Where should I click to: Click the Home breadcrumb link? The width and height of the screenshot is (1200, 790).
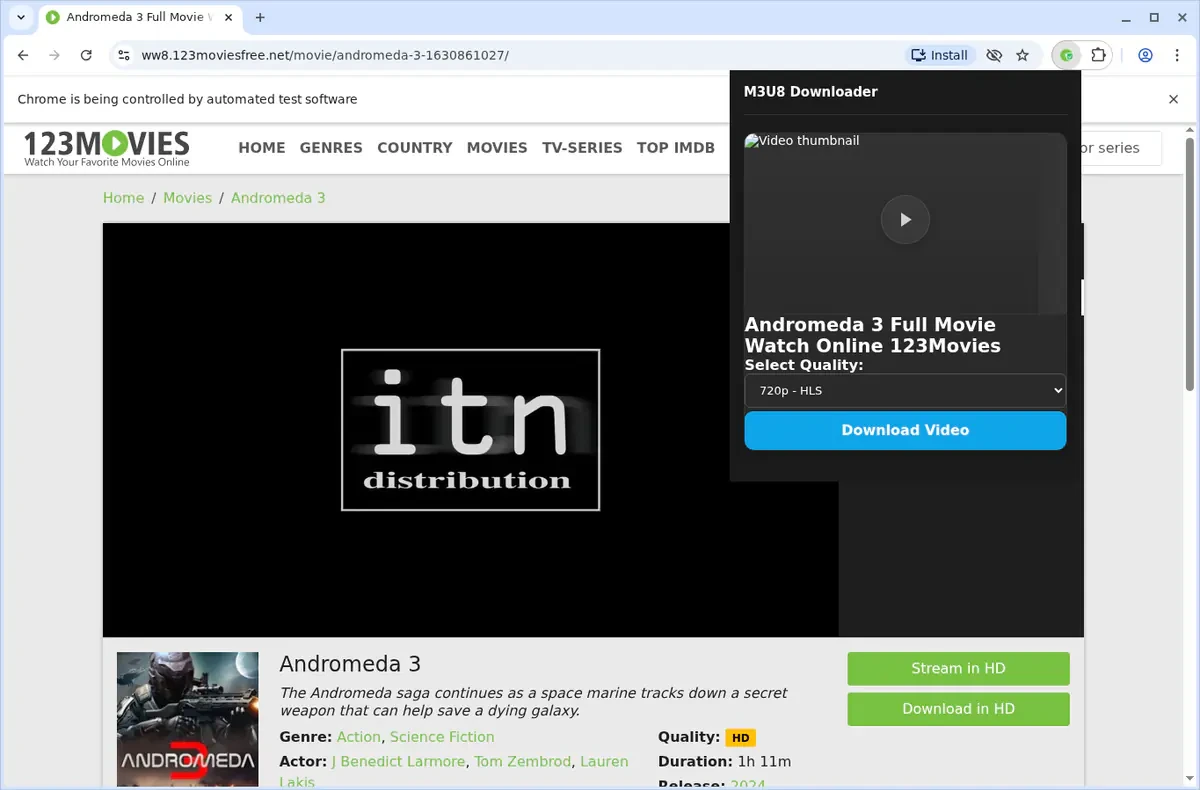click(x=123, y=198)
